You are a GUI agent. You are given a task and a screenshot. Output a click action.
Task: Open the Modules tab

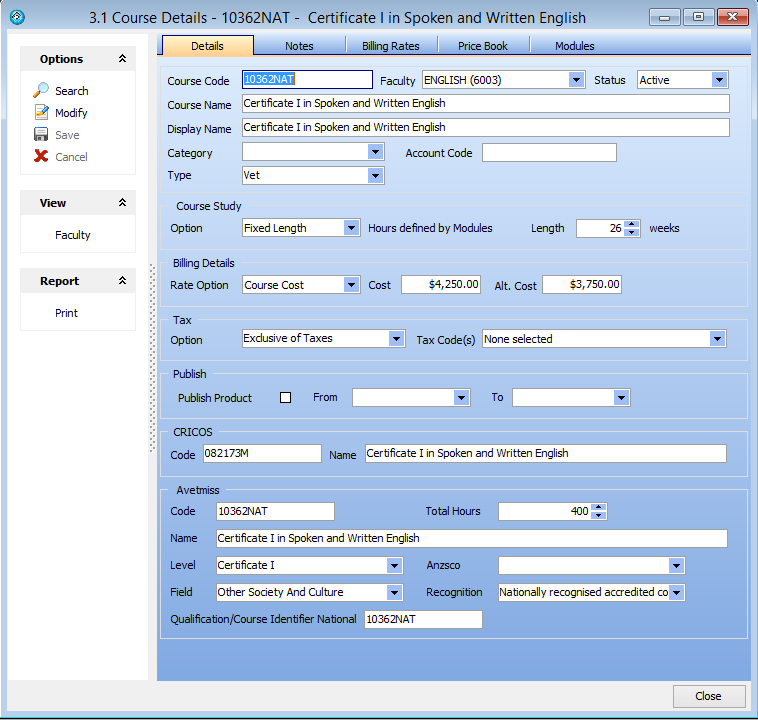574,46
